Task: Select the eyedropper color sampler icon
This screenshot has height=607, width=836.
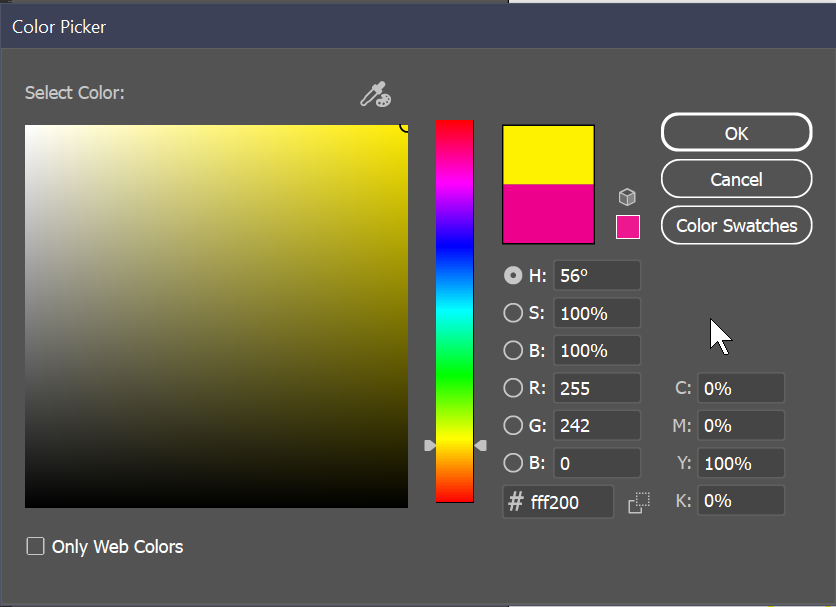Action: [374, 94]
